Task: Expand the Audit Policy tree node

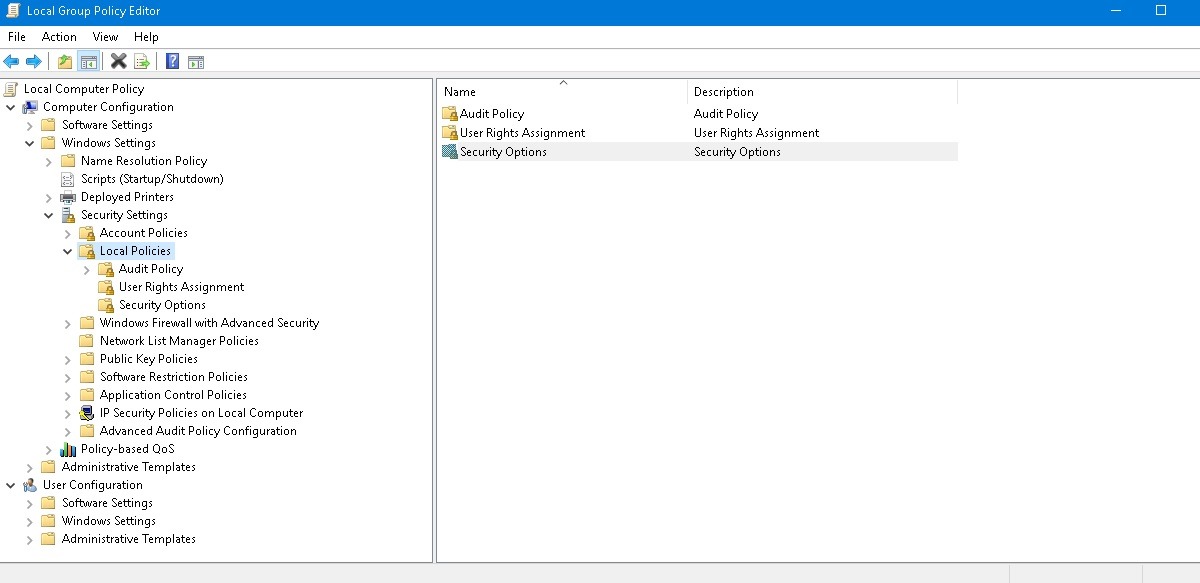Action: tap(85, 268)
